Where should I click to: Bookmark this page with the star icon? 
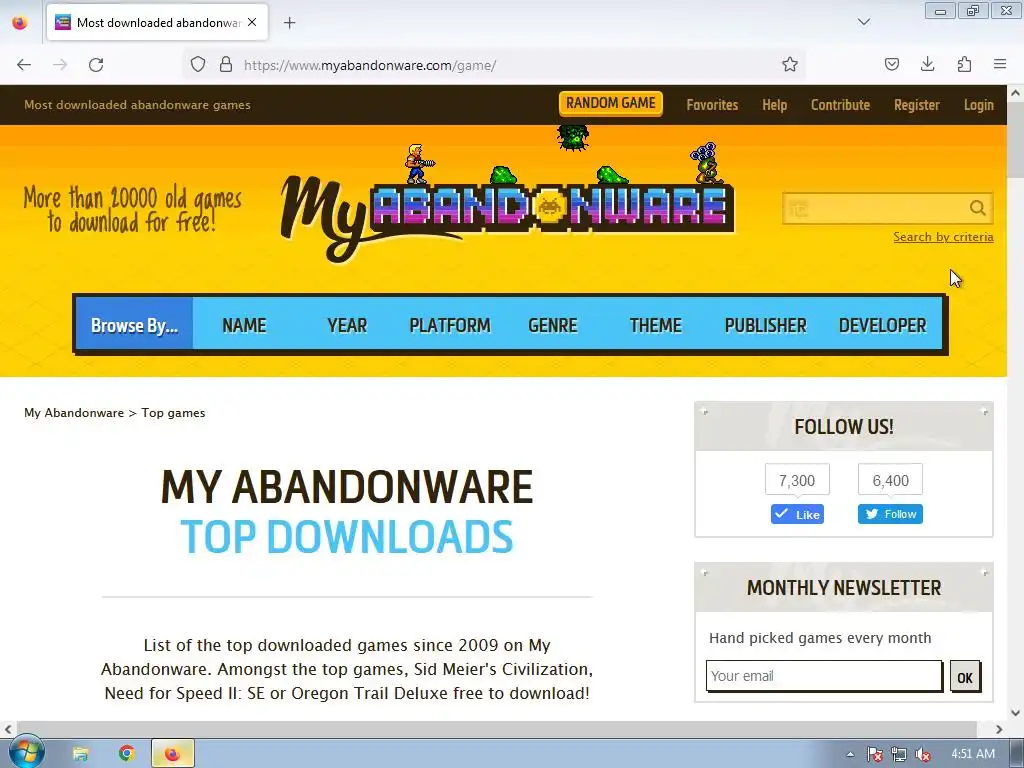coord(790,65)
